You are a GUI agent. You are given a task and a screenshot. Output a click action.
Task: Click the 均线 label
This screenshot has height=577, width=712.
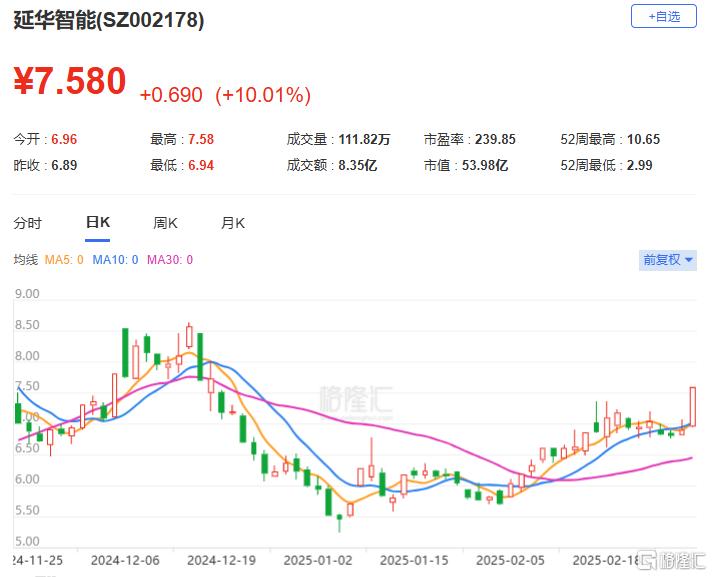point(25,260)
